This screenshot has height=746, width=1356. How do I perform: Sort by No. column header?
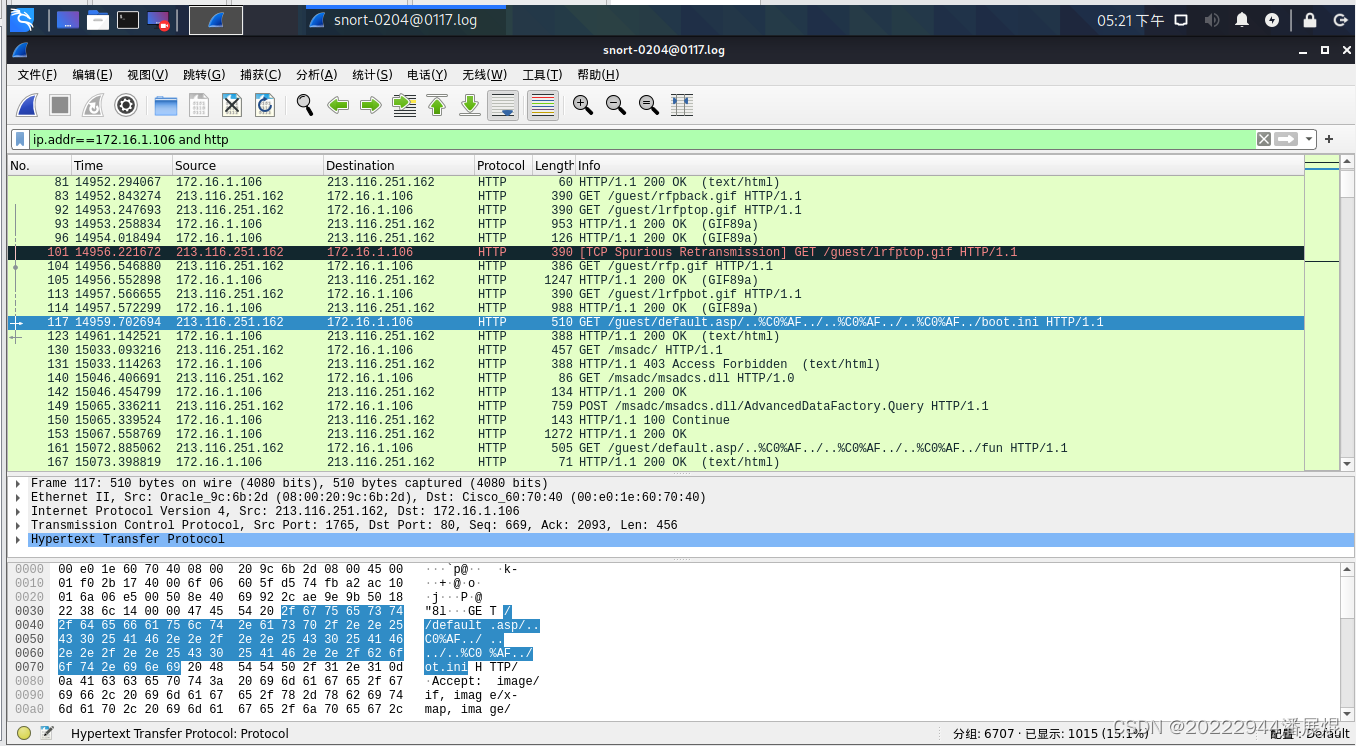coord(39,165)
